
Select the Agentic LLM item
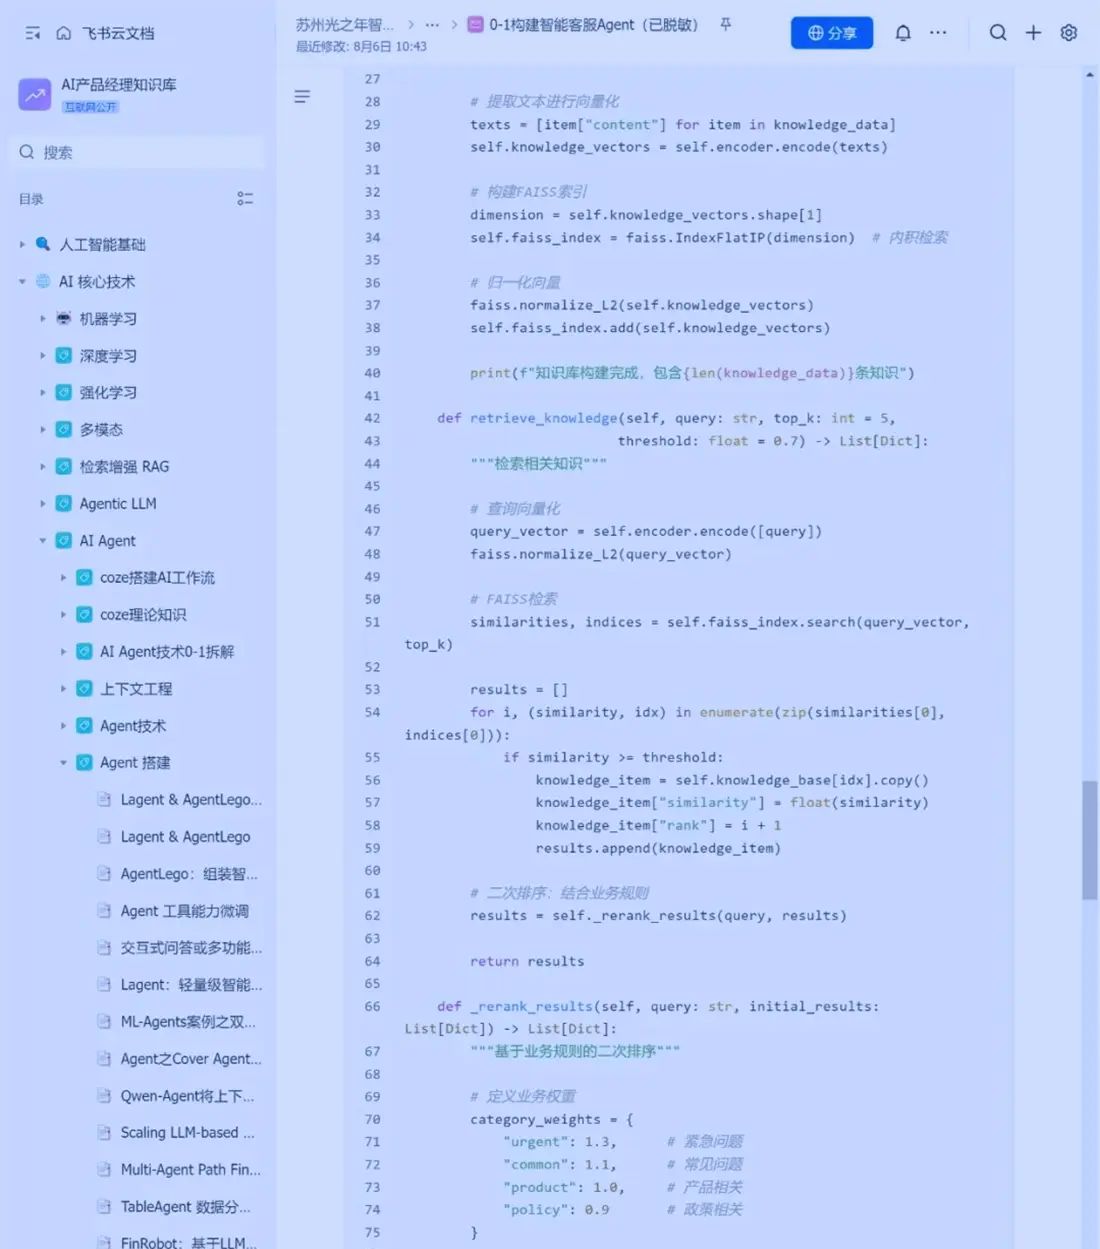point(118,504)
